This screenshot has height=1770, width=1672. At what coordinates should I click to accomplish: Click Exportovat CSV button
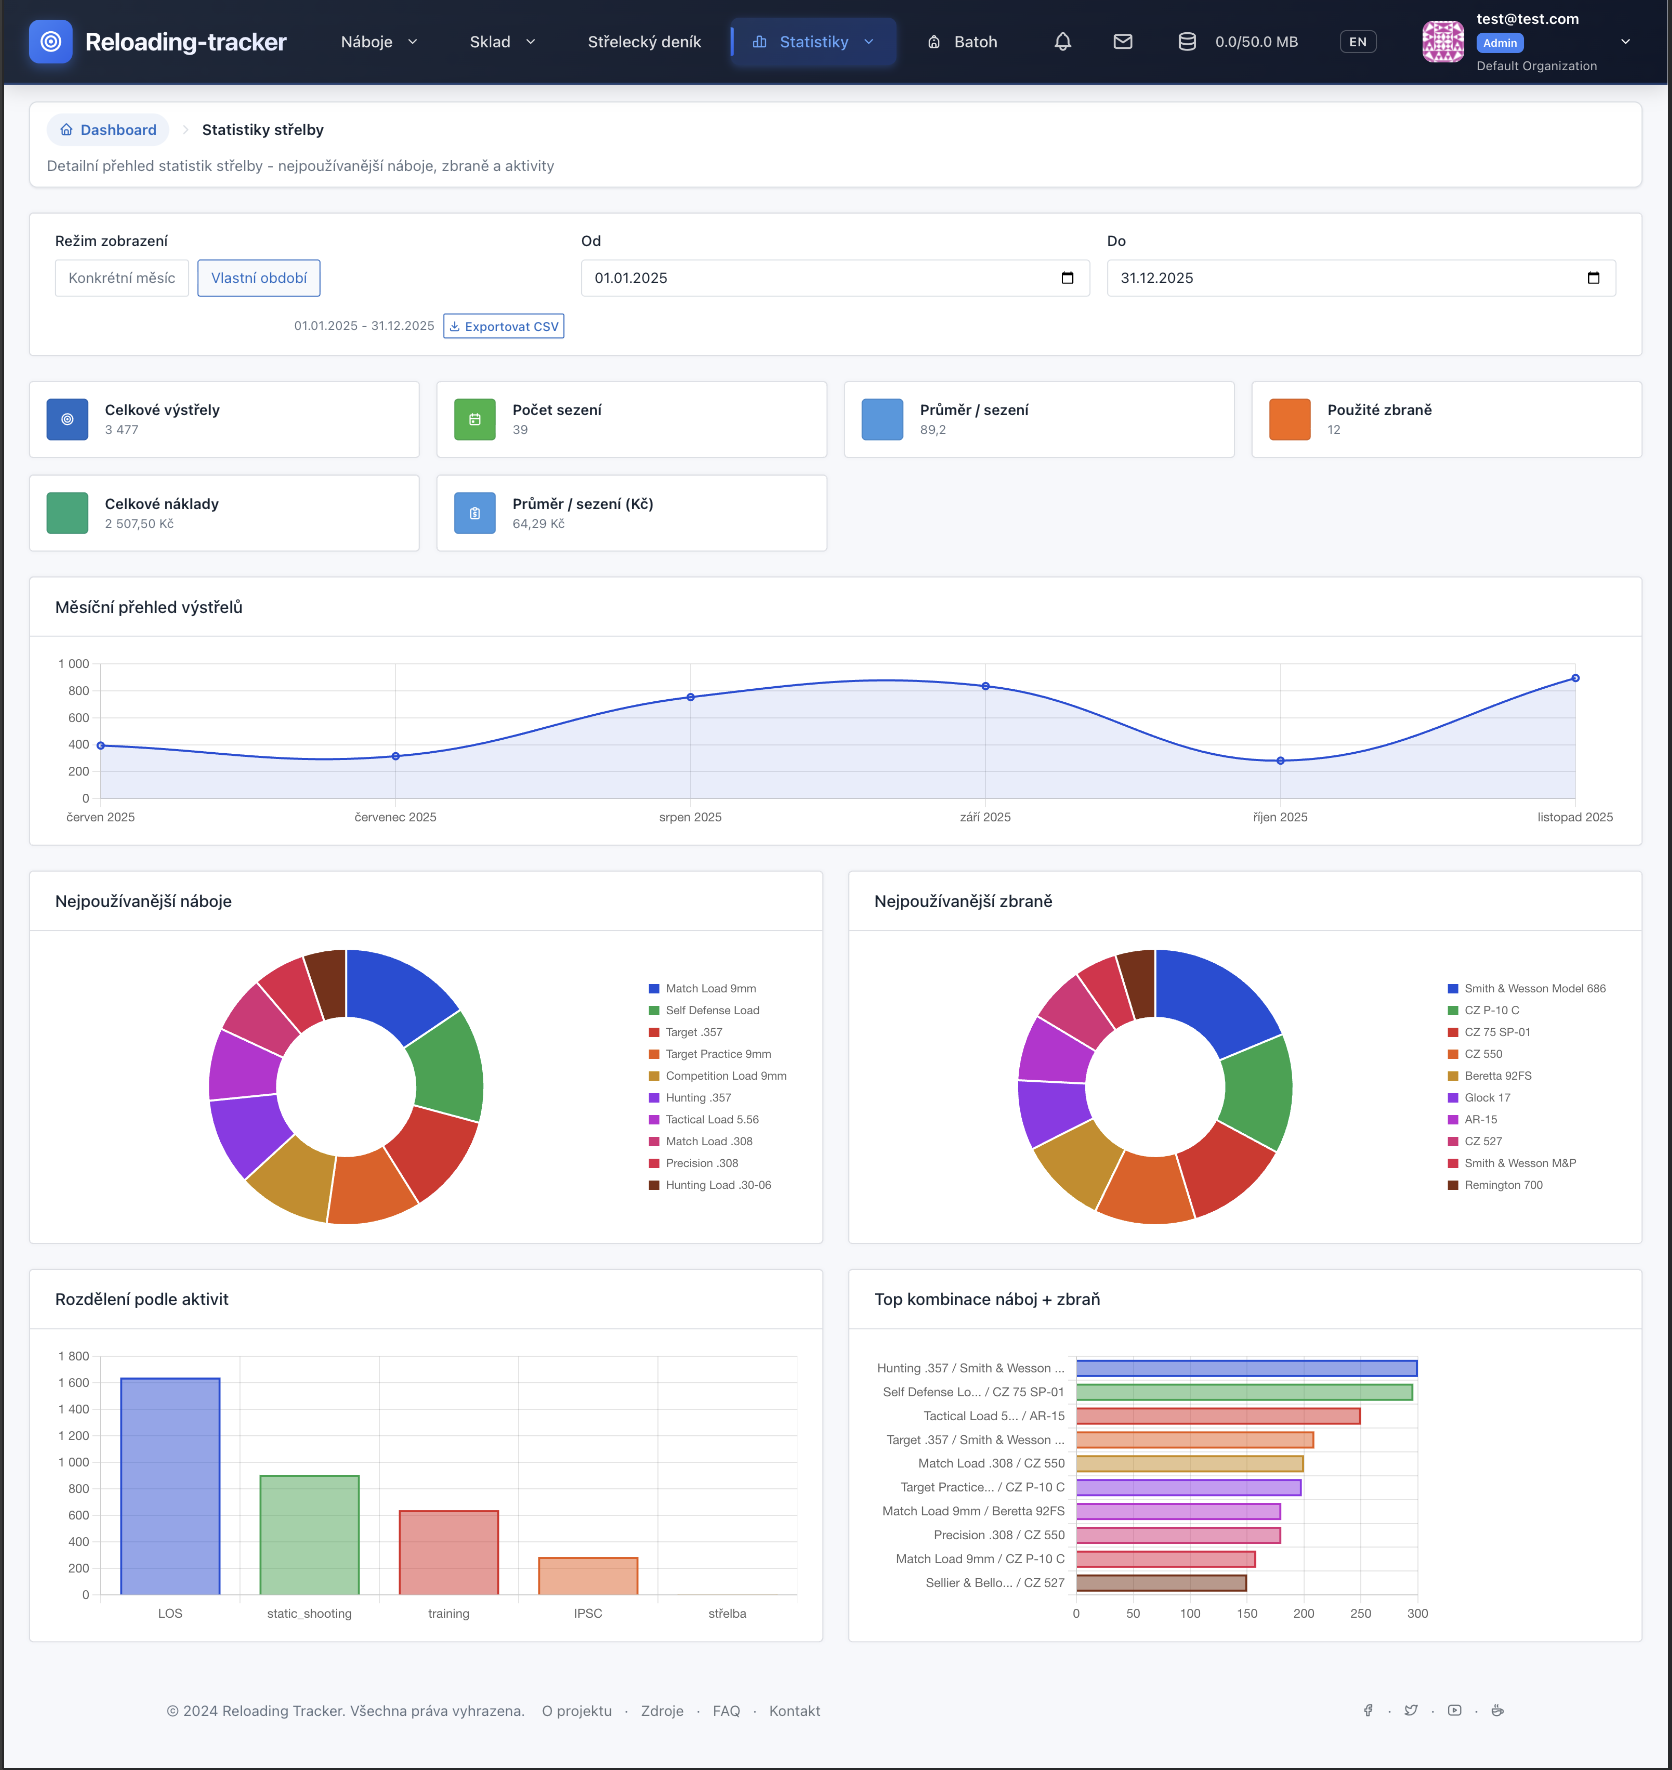(x=504, y=327)
